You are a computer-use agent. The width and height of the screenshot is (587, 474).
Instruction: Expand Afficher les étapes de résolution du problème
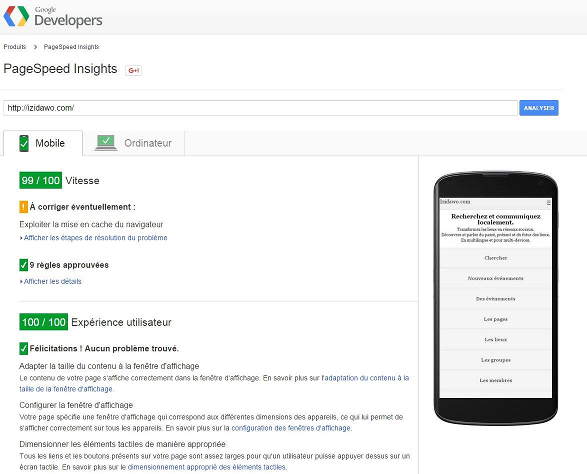[94, 238]
